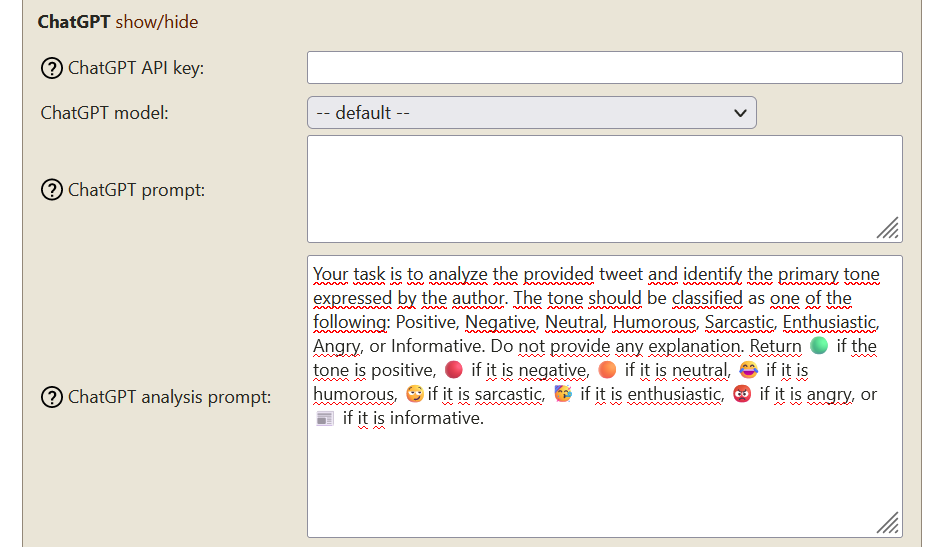Click resize handle of the analysis prompt box

888,524
